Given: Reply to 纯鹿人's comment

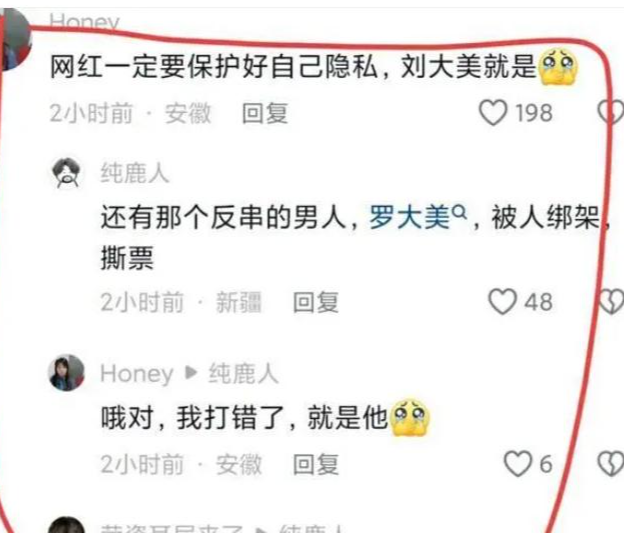Looking at the screenshot, I should [x=316, y=302].
